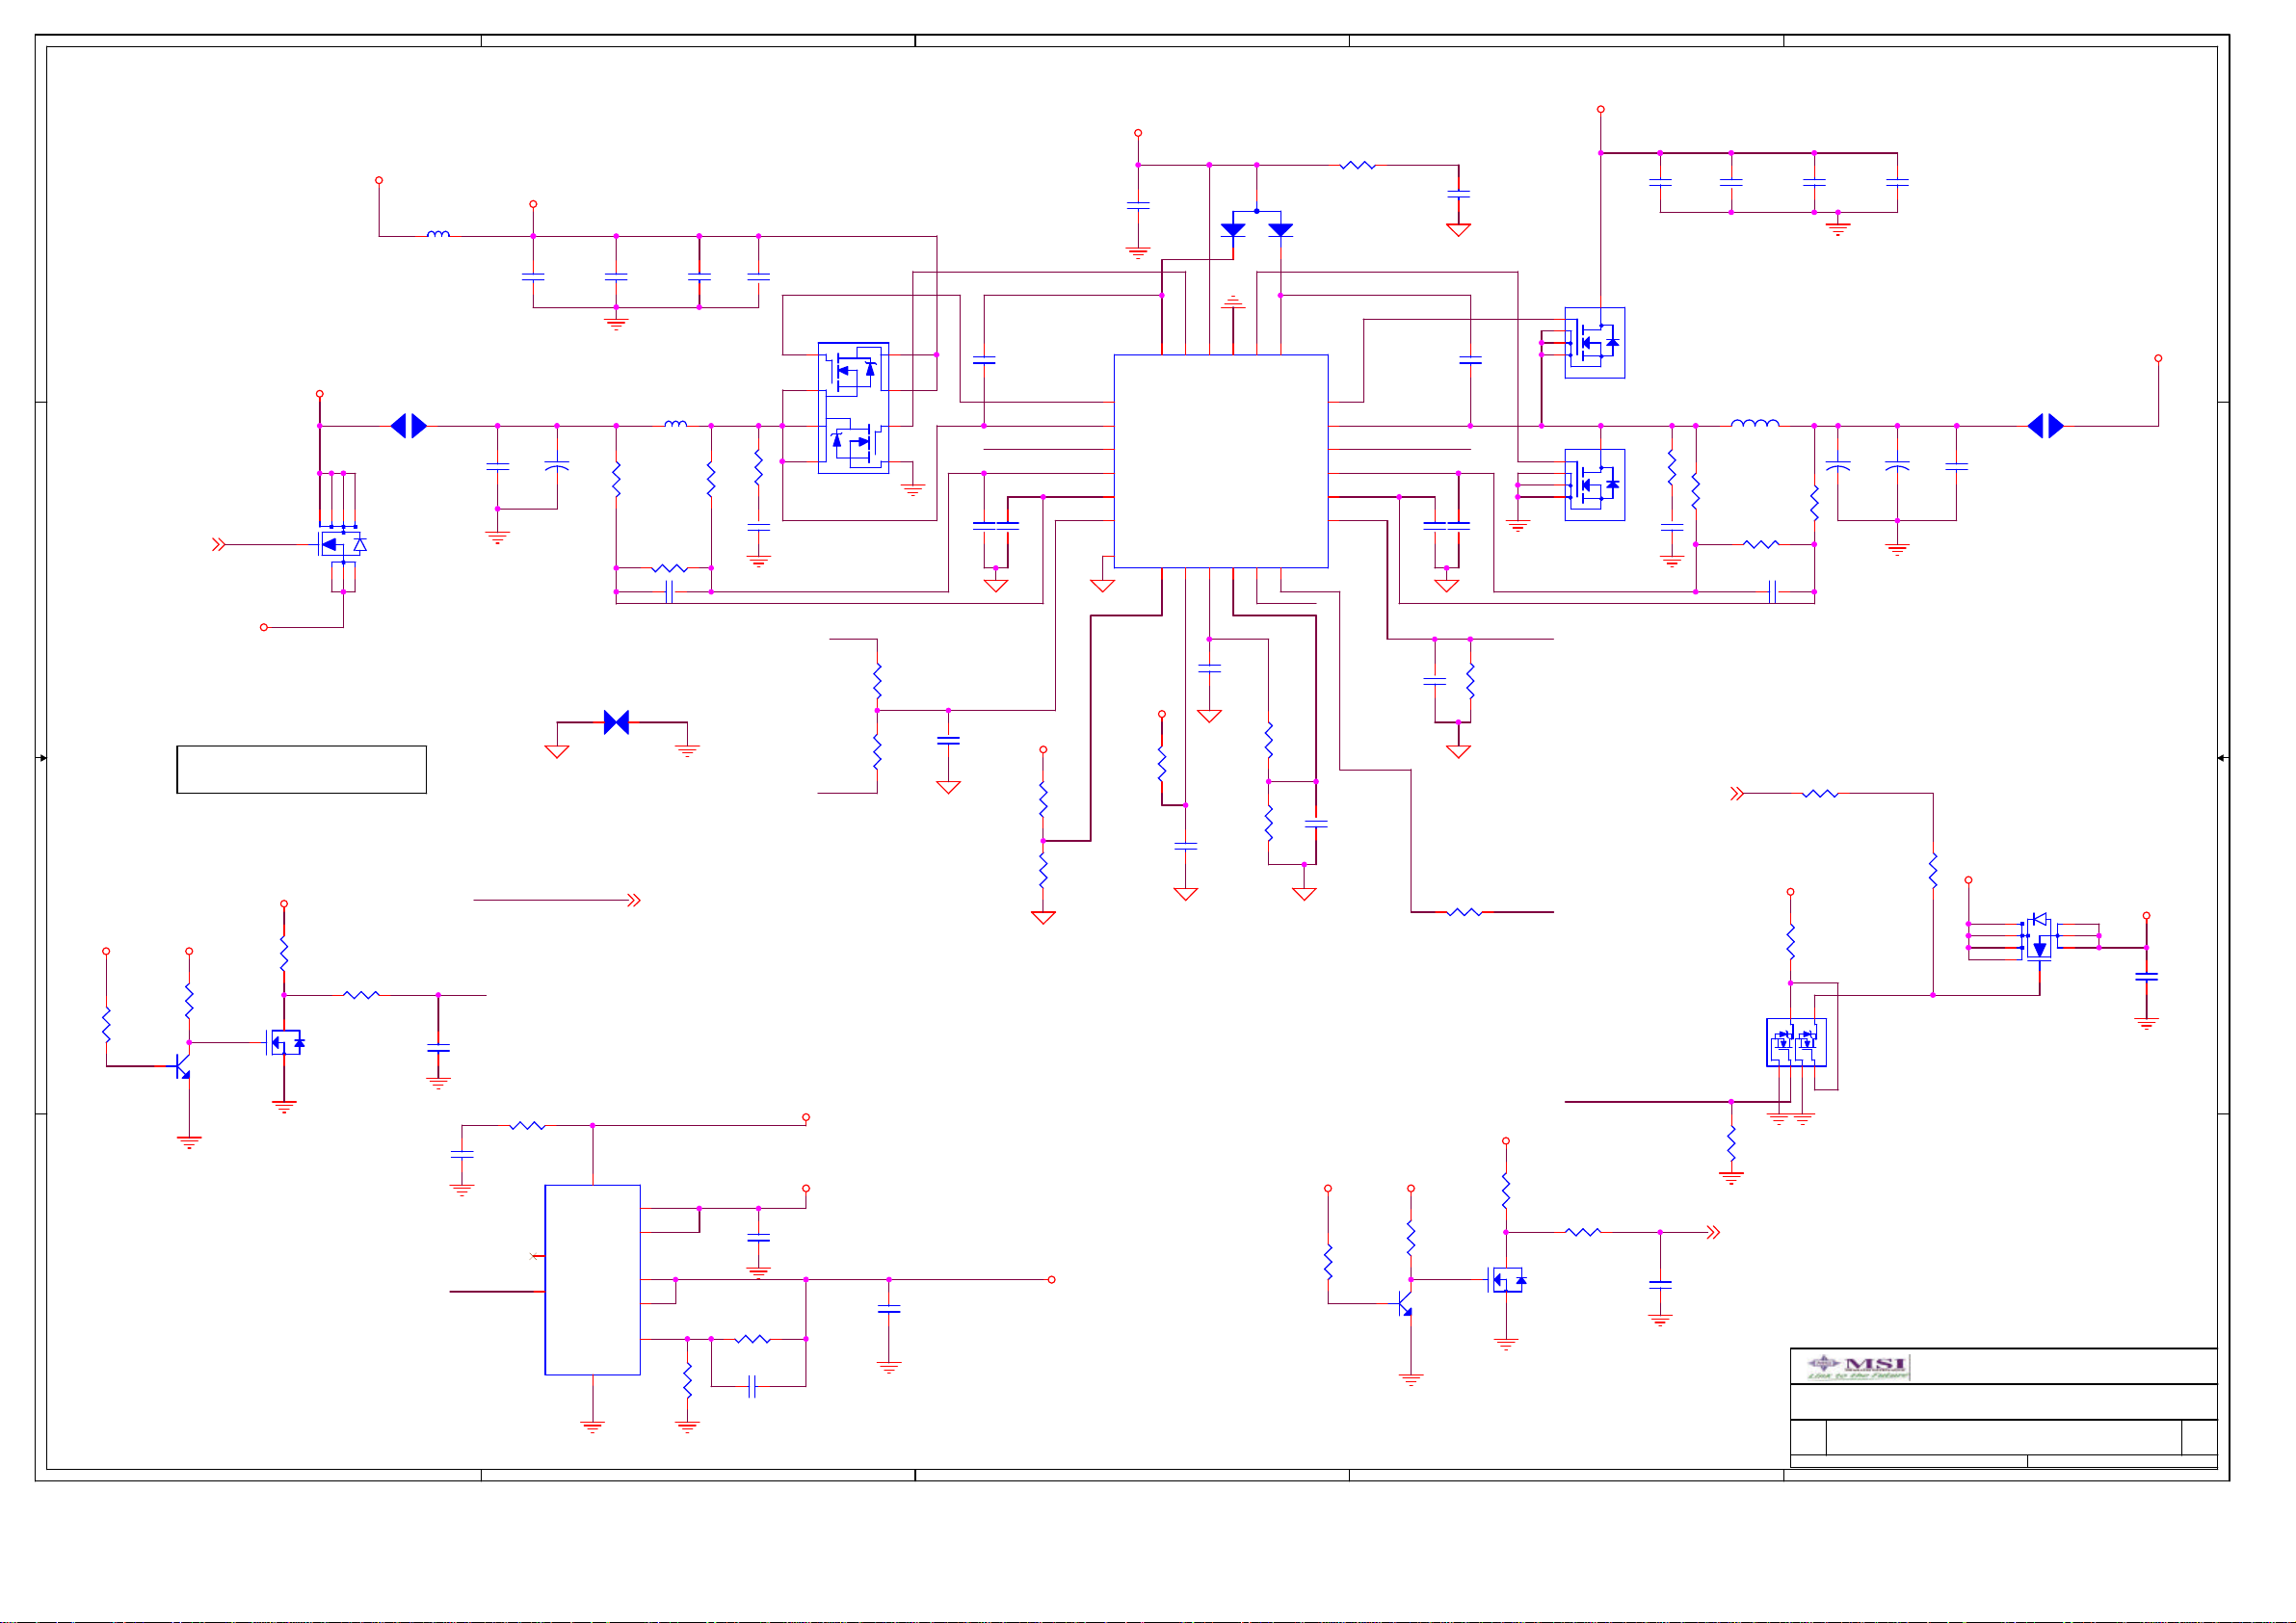The height and width of the screenshot is (1623, 2296).
Task: Click the dual MOSFET package in the lower right
Action: 1796,1042
